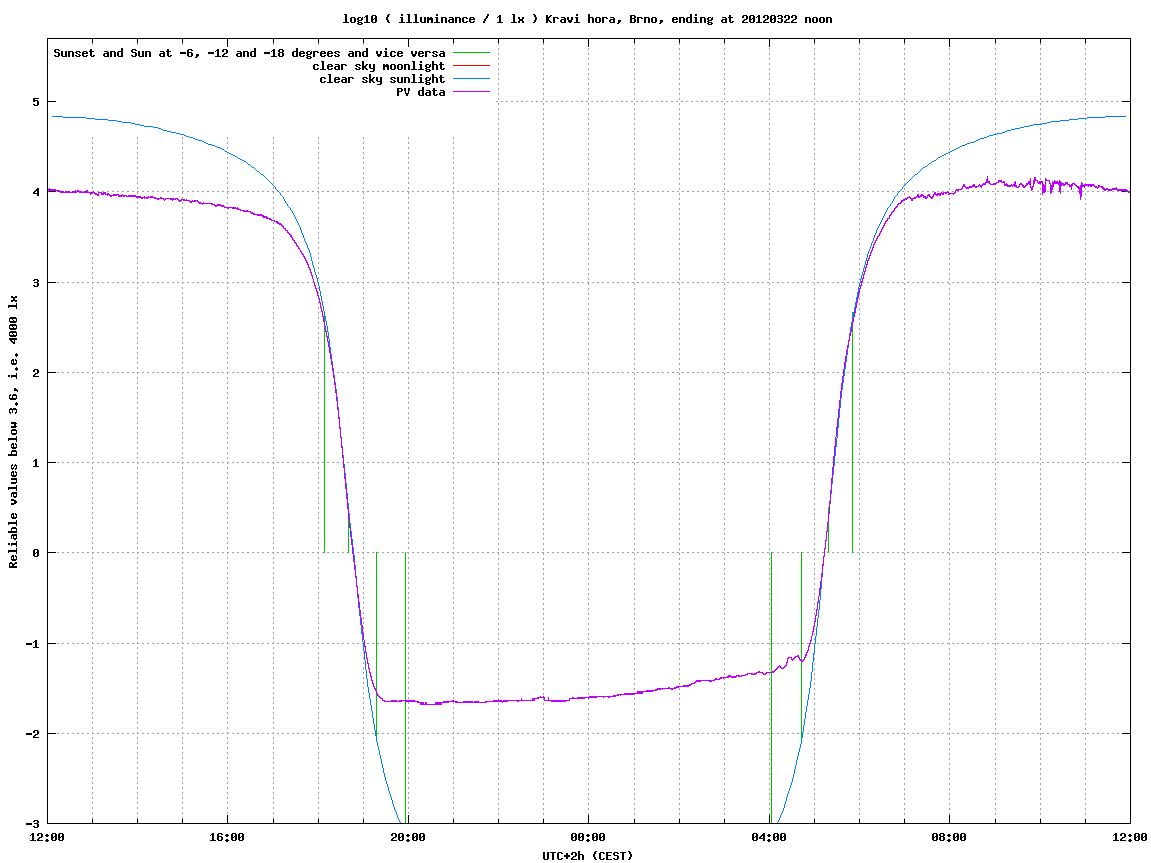Viewport: 1151px width, 863px height.
Task: Click the leftmost x-axis tick label '12:00'
Action: tap(47, 837)
